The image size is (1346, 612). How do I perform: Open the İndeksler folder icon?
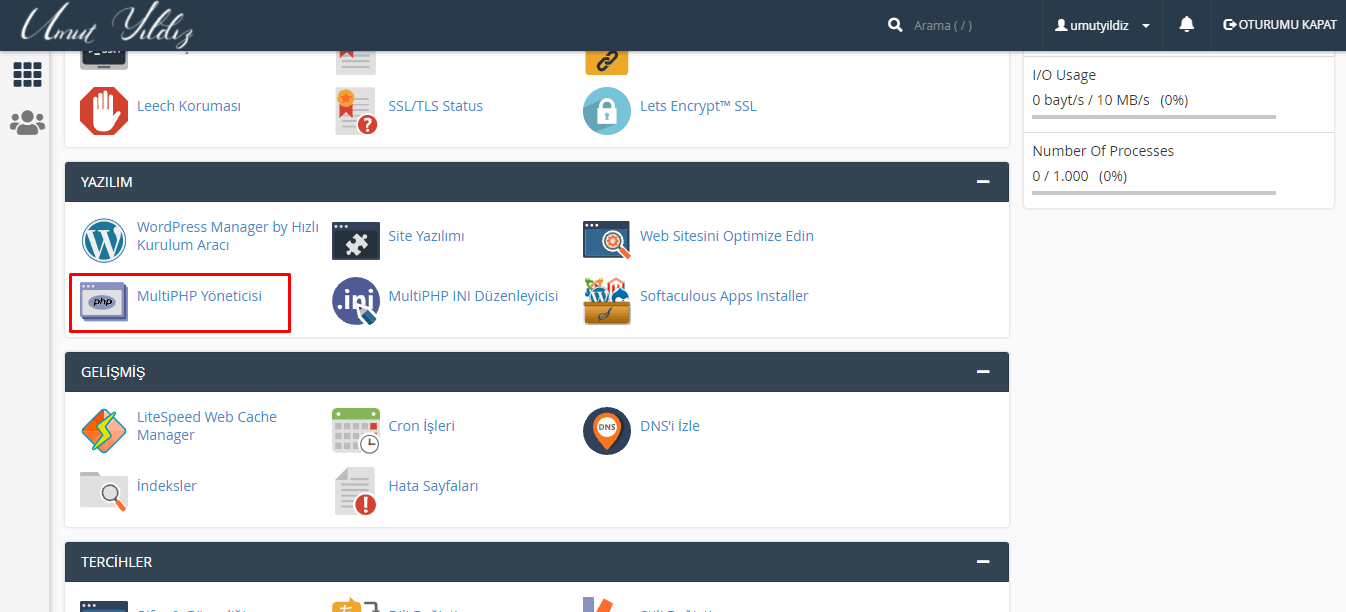pos(104,490)
